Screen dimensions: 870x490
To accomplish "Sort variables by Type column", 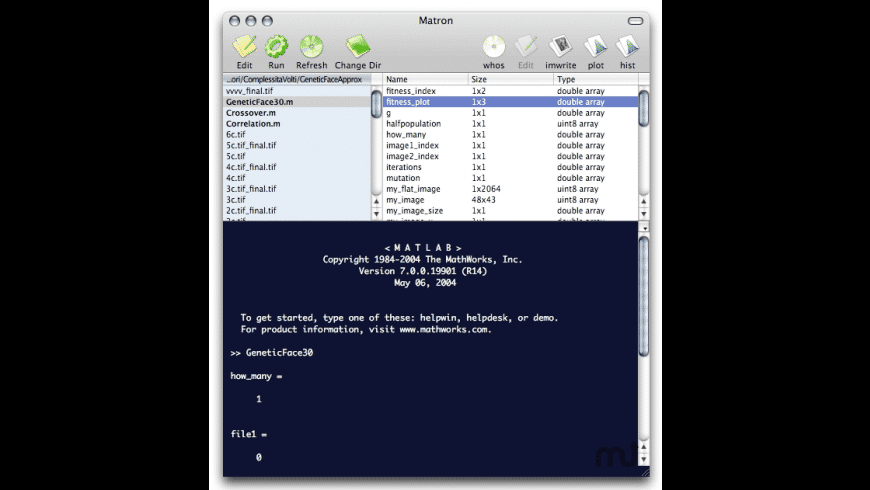I will (596, 79).
